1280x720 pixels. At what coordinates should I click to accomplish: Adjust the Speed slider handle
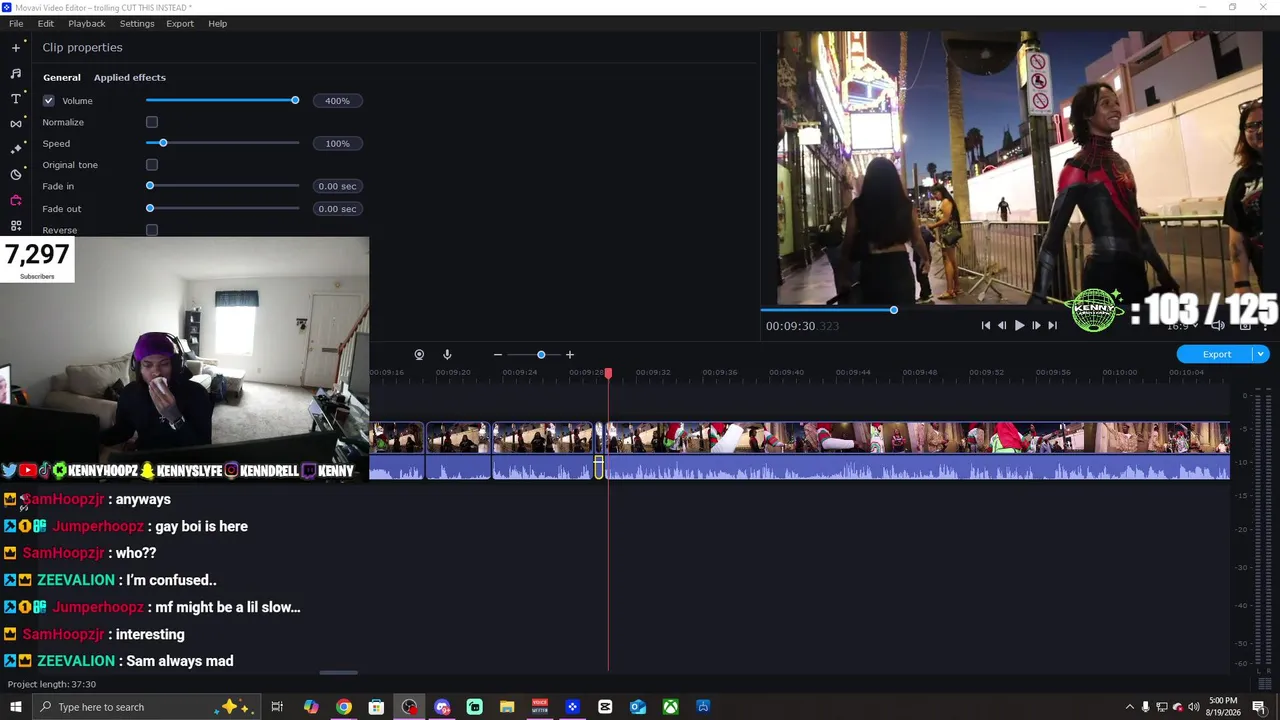[163, 143]
